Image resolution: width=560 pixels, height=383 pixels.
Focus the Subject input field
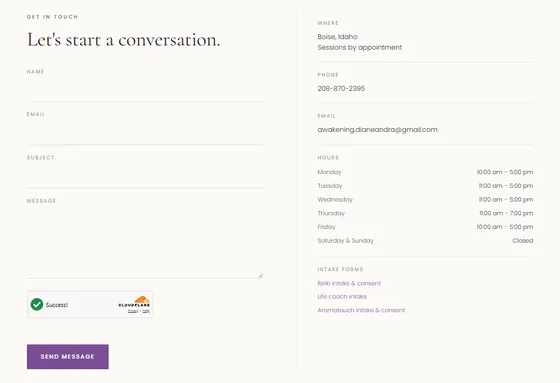tap(145, 176)
